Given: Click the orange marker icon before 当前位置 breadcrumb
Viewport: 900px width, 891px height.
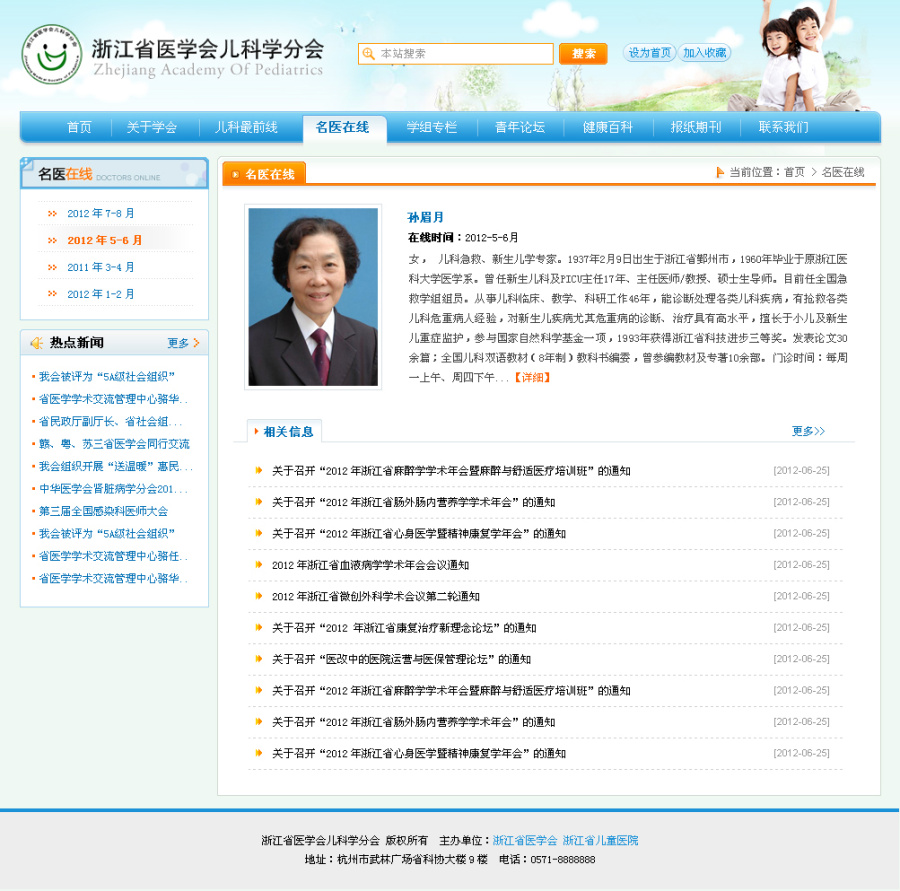Looking at the screenshot, I should click(x=719, y=171).
